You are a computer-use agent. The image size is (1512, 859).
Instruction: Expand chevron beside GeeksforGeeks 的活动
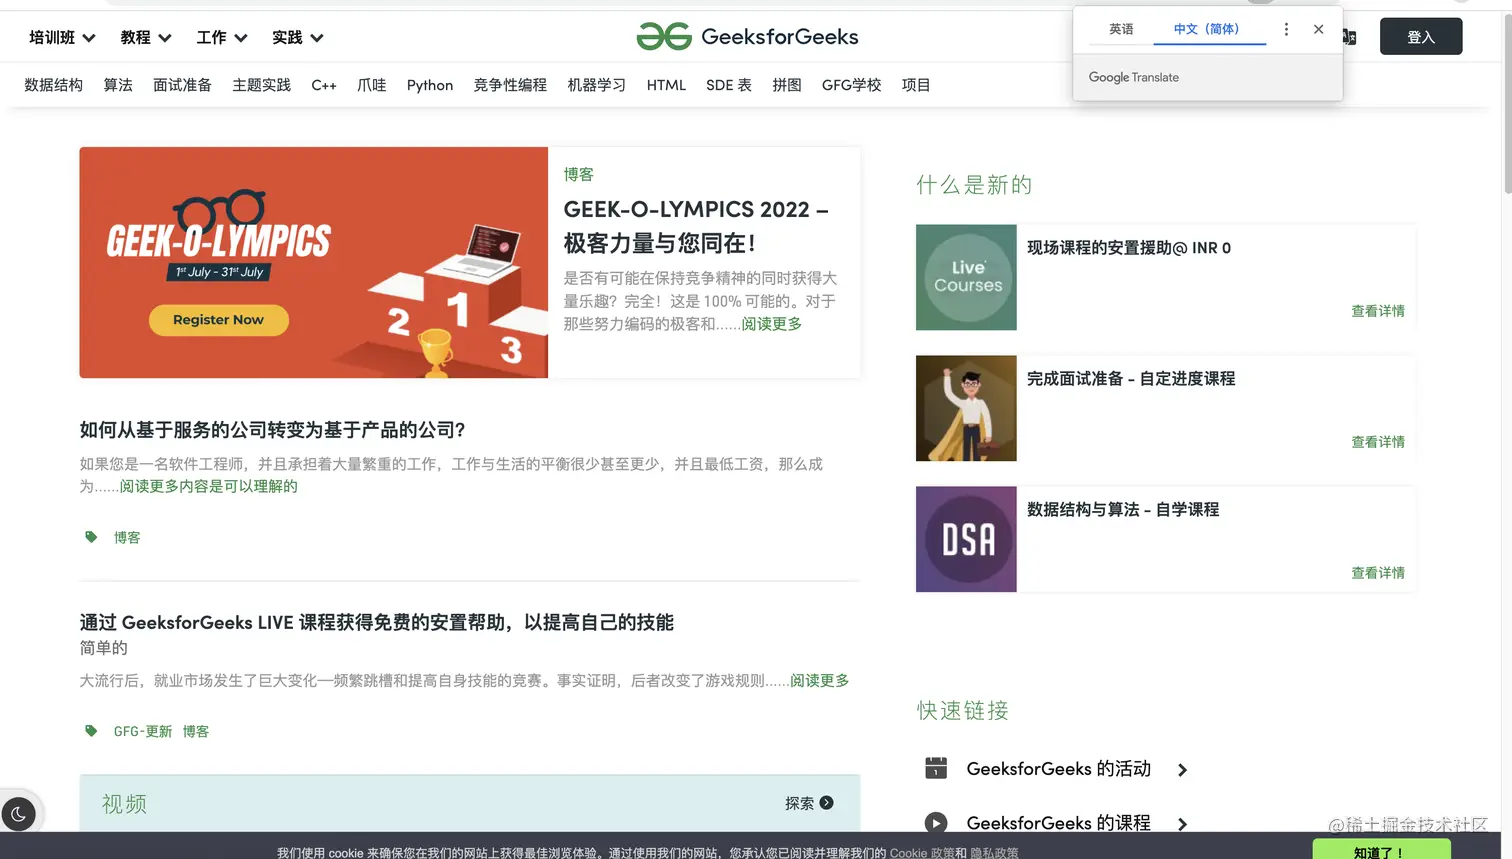pyautogui.click(x=1182, y=769)
